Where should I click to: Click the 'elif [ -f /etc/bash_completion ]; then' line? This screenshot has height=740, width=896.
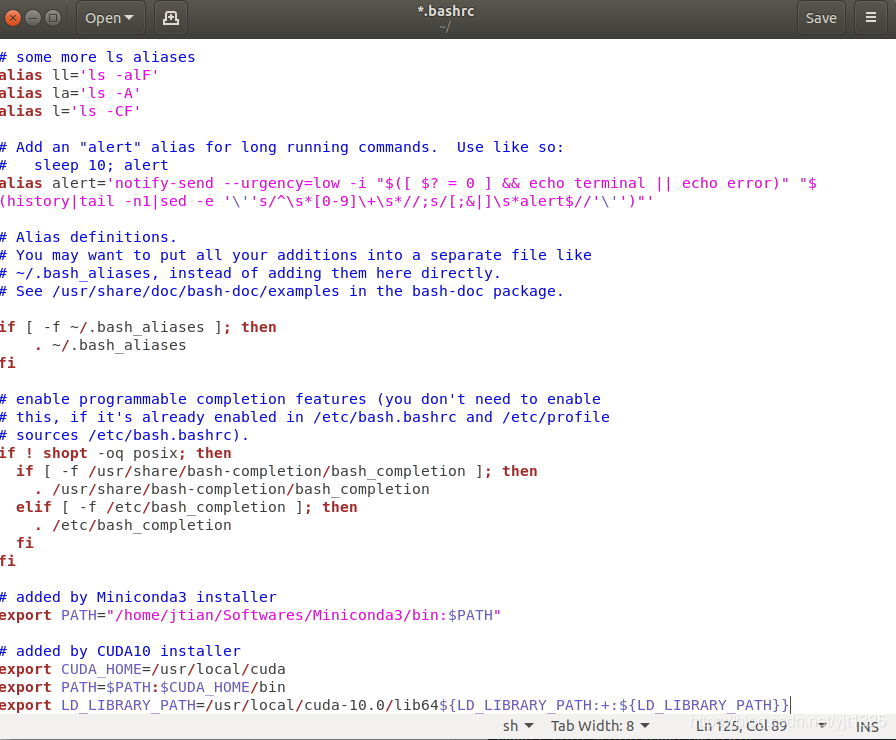pos(187,507)
